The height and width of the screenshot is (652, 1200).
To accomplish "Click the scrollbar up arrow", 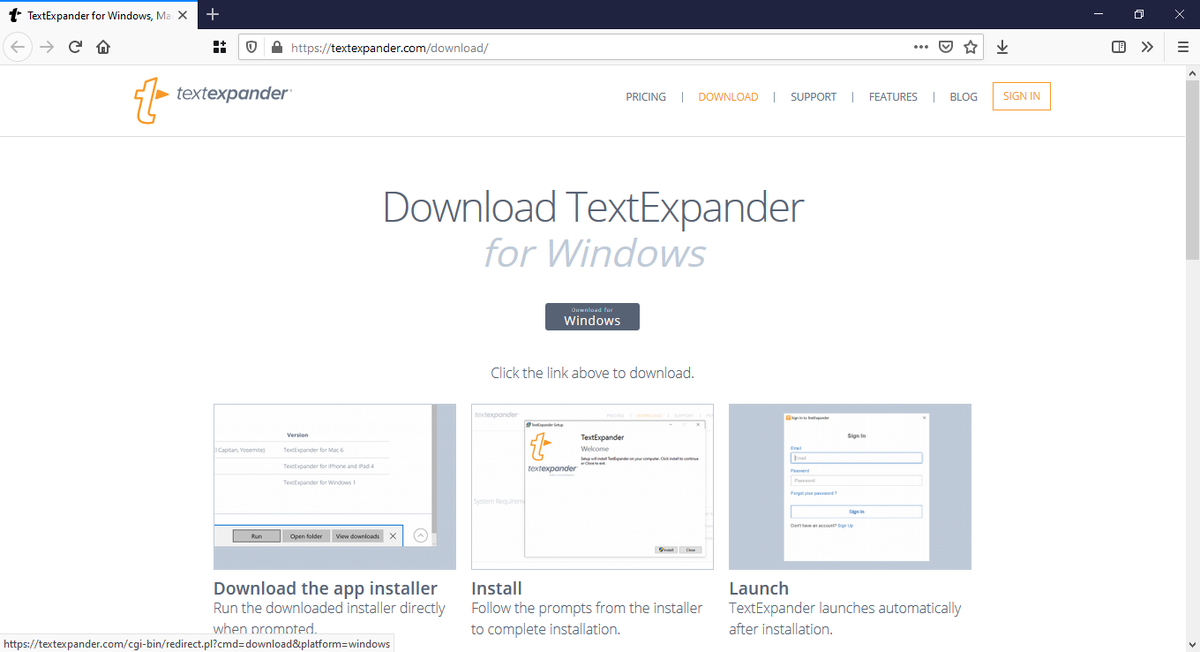I will [1191, 74].
